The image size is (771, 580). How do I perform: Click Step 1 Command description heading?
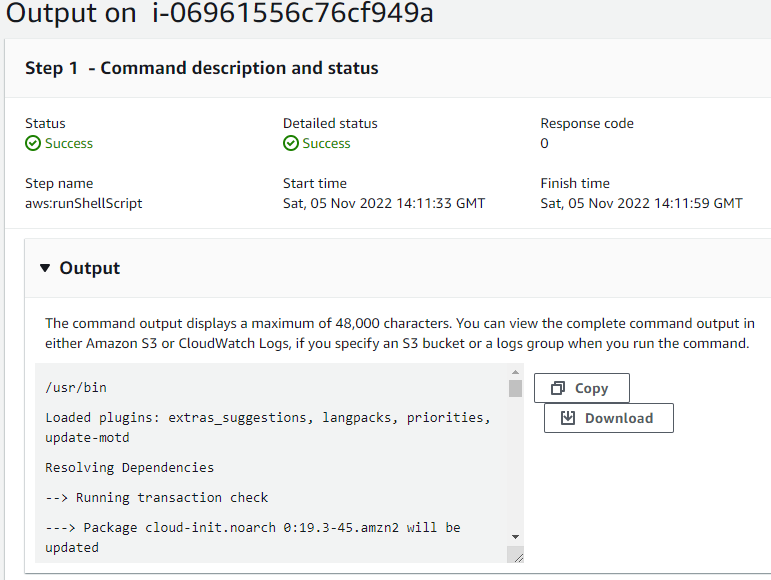coord(202,68)
